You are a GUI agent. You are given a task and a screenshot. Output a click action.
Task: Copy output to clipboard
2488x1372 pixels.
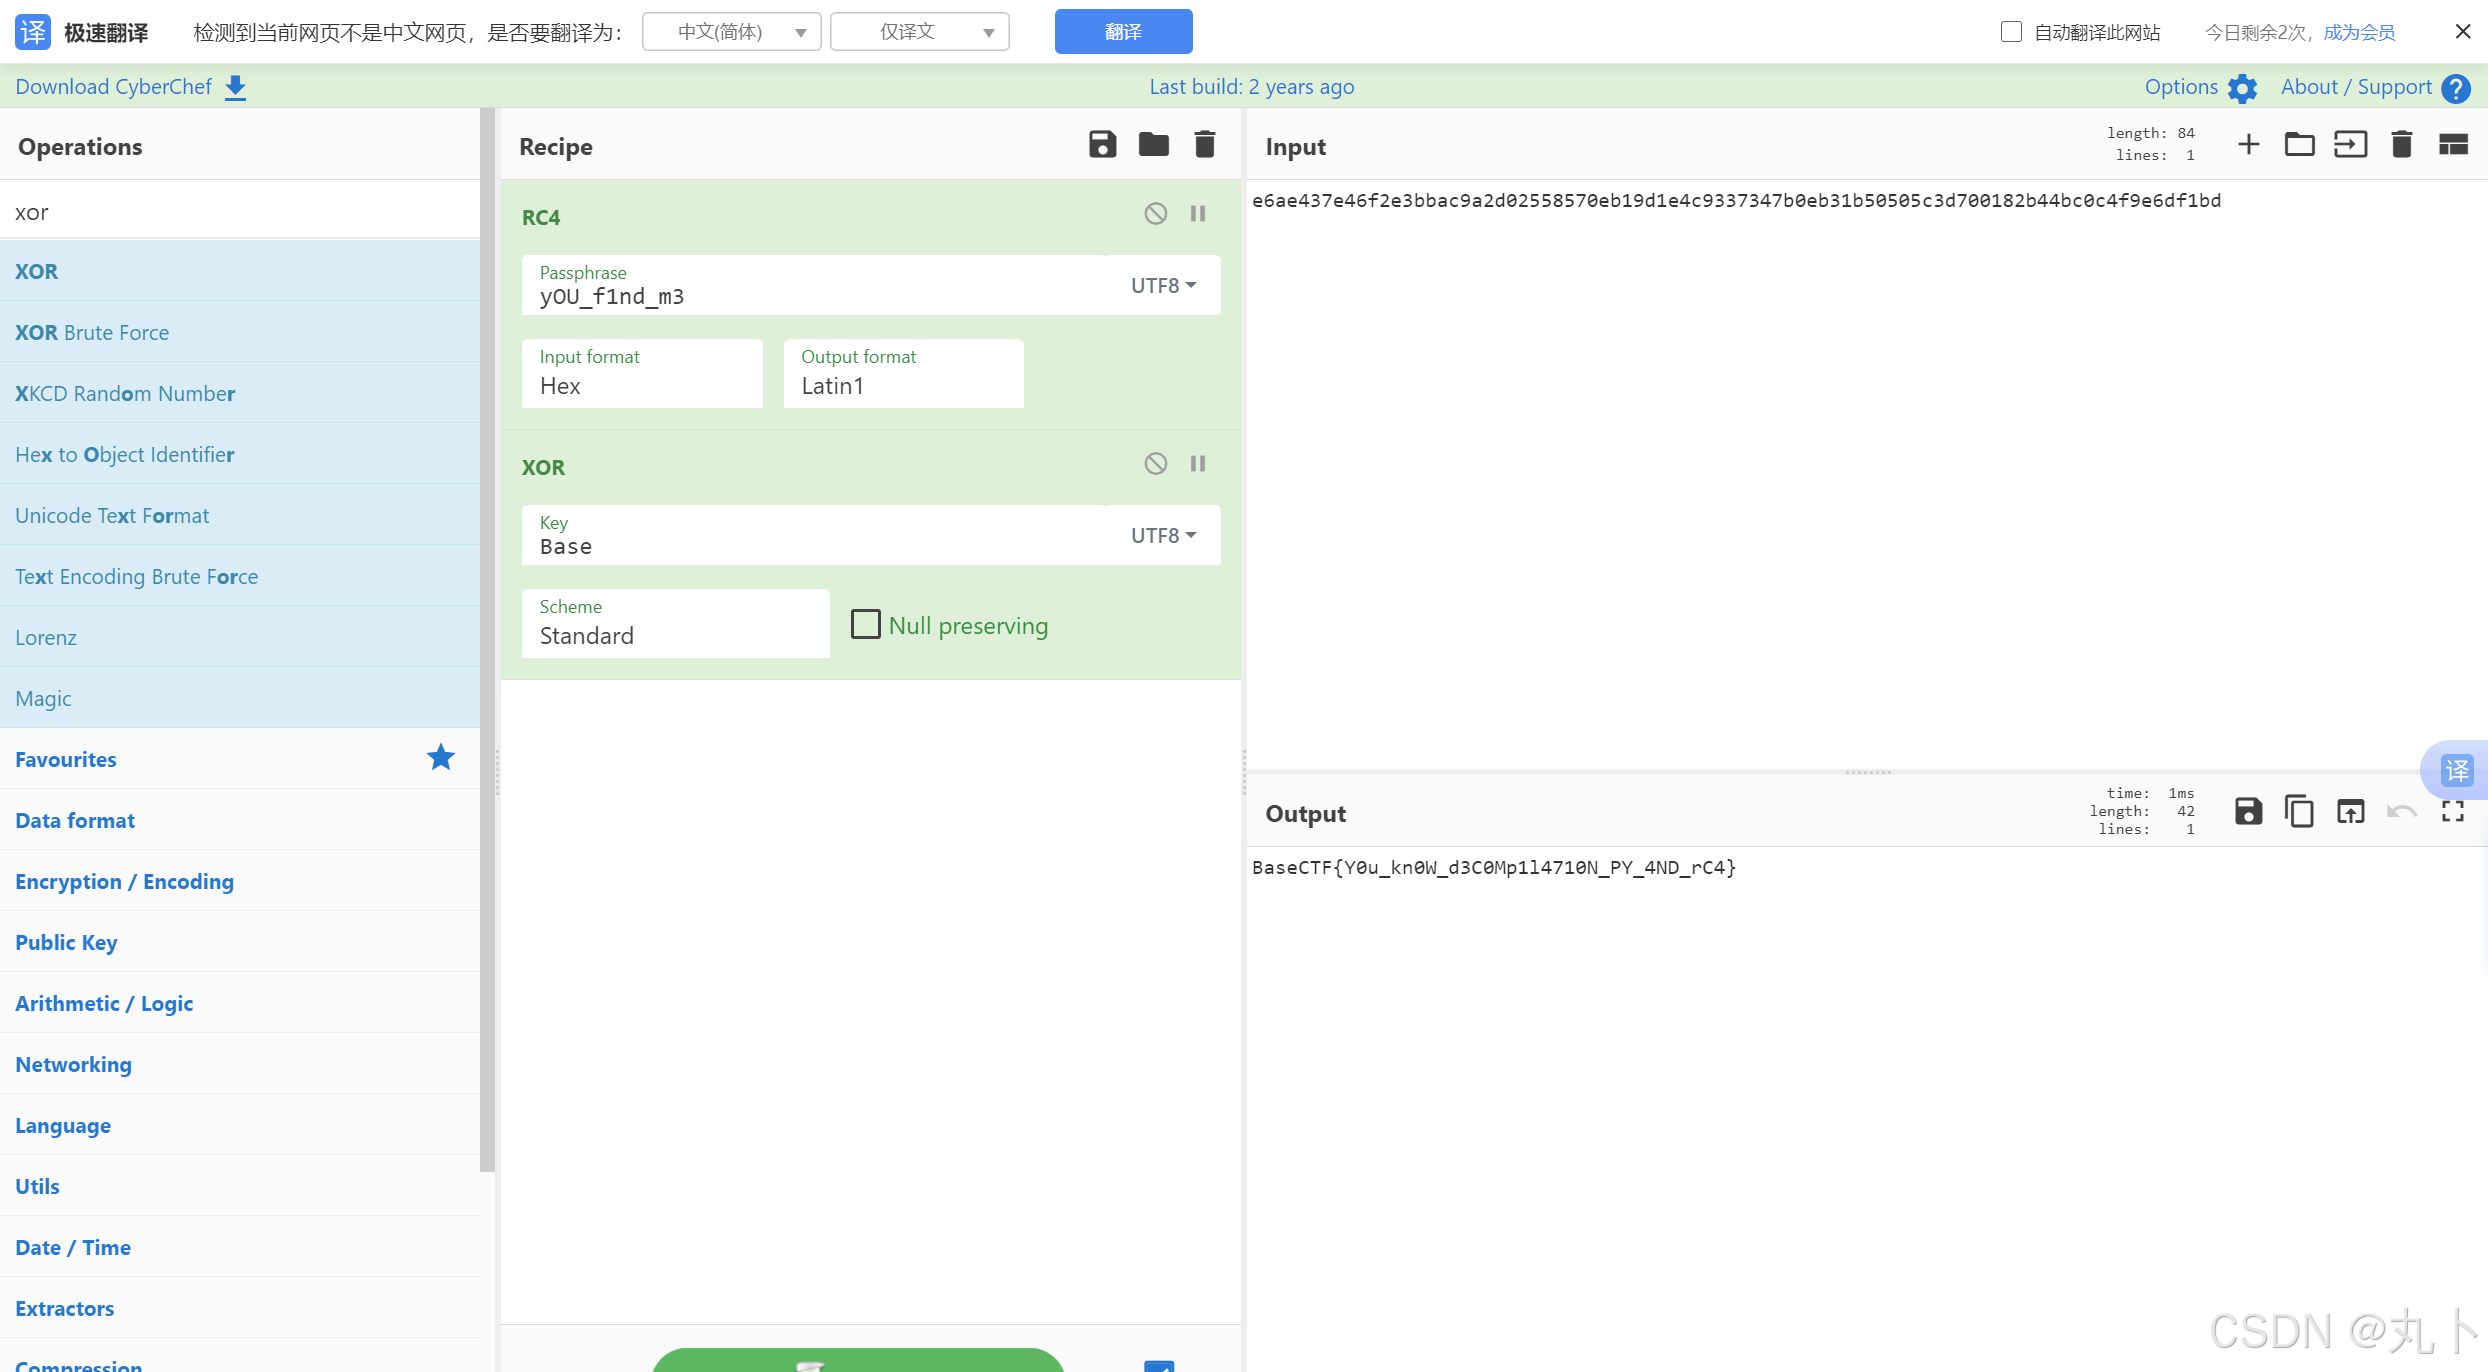click(x=2299, y=811)
